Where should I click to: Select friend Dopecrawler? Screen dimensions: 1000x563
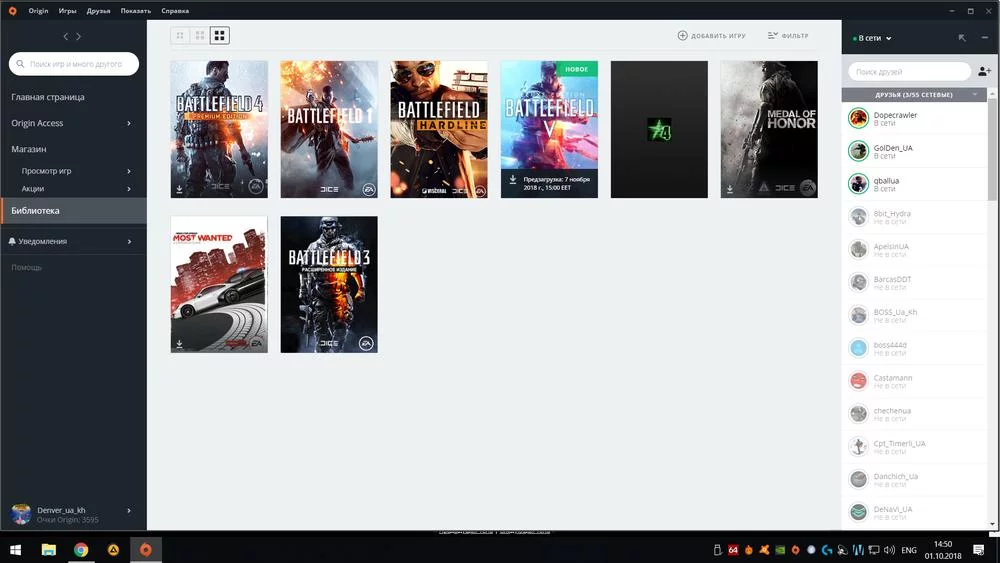click(x=914, y=118)
